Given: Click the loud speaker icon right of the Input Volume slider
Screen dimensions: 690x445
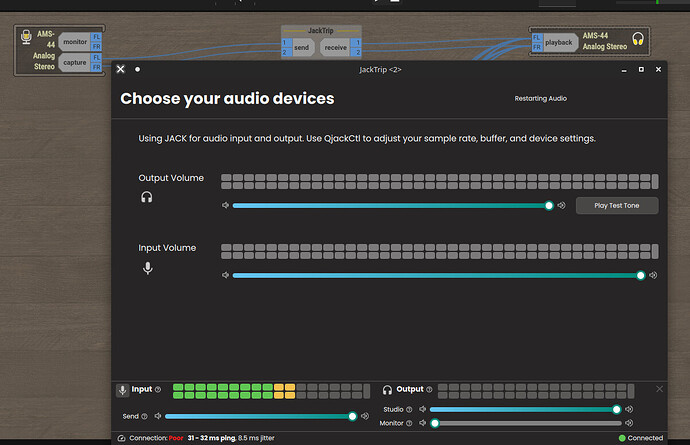Looking at the screenshot, I should click(653, 276).
